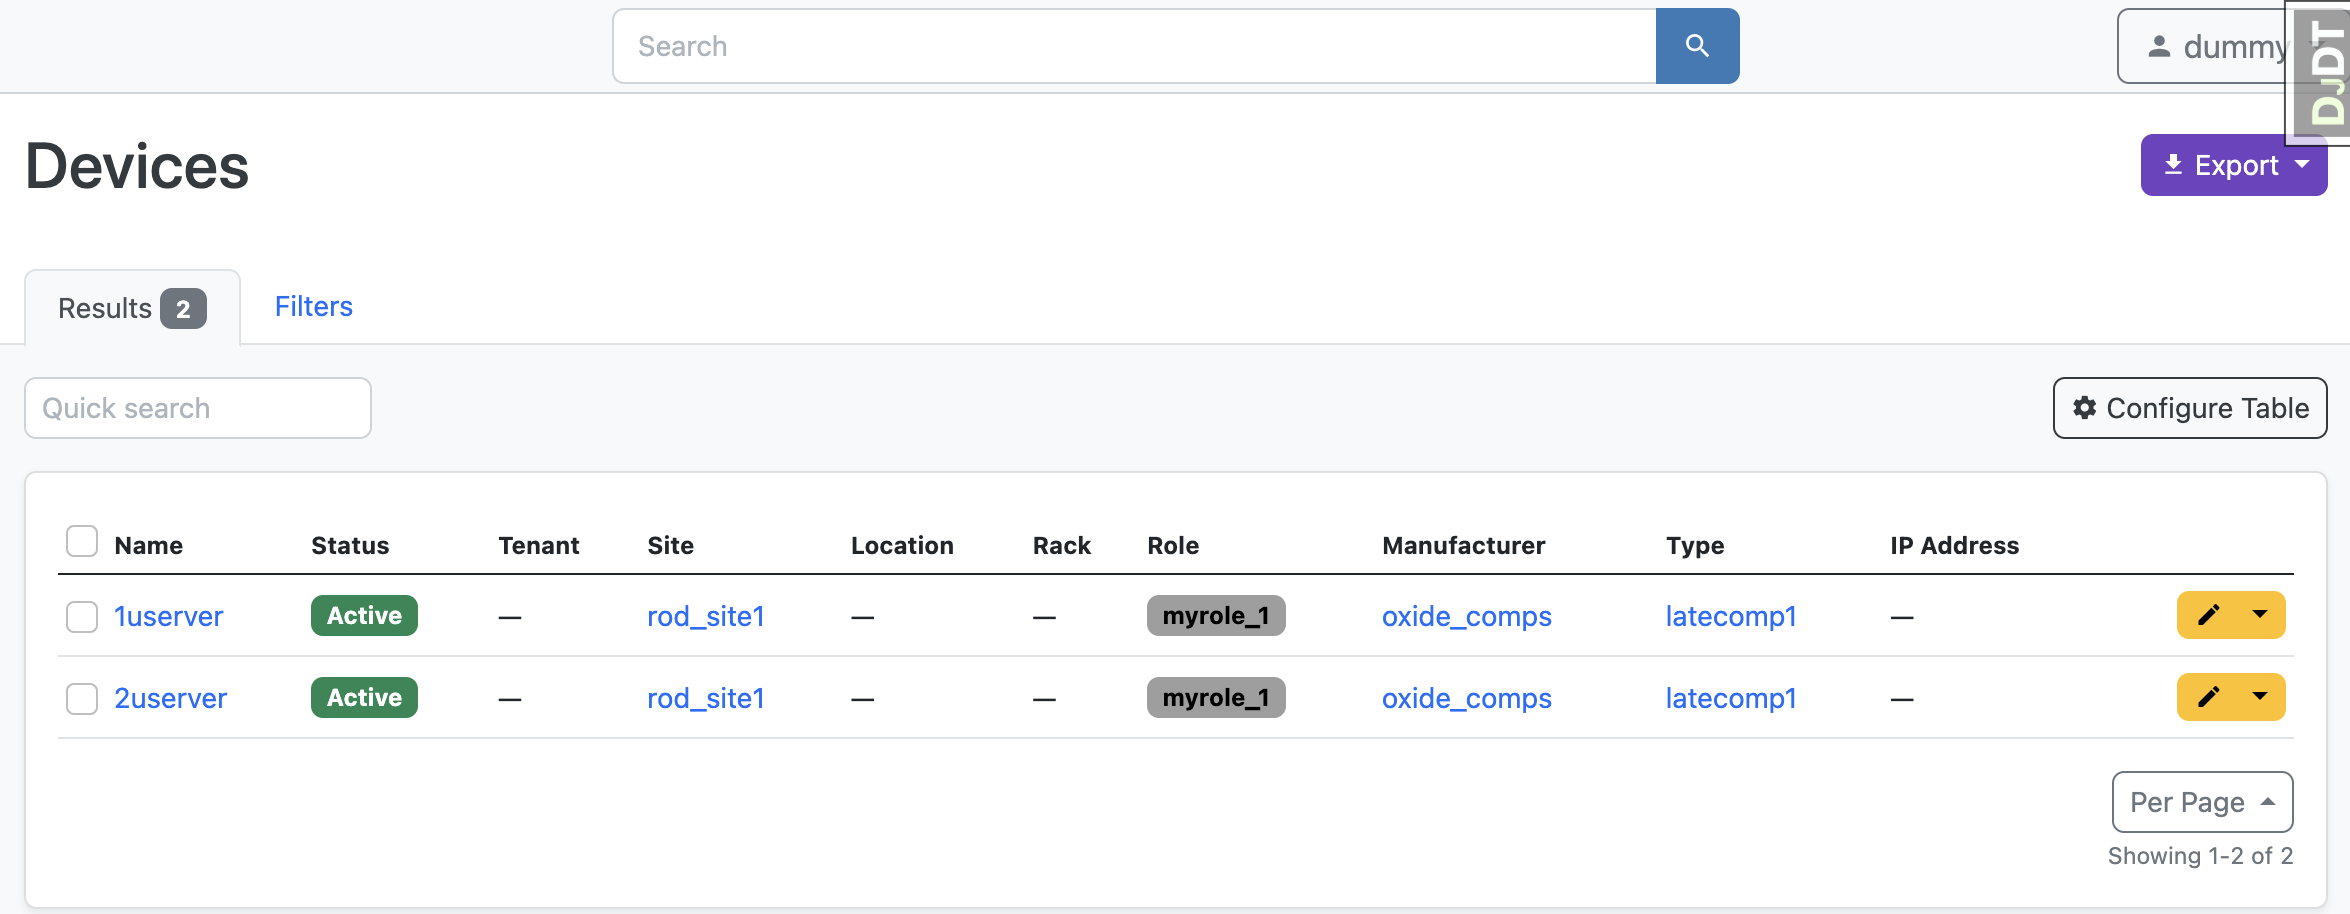
Task: Click the download icon on the Export button
Action: (x=2173, y=164)
